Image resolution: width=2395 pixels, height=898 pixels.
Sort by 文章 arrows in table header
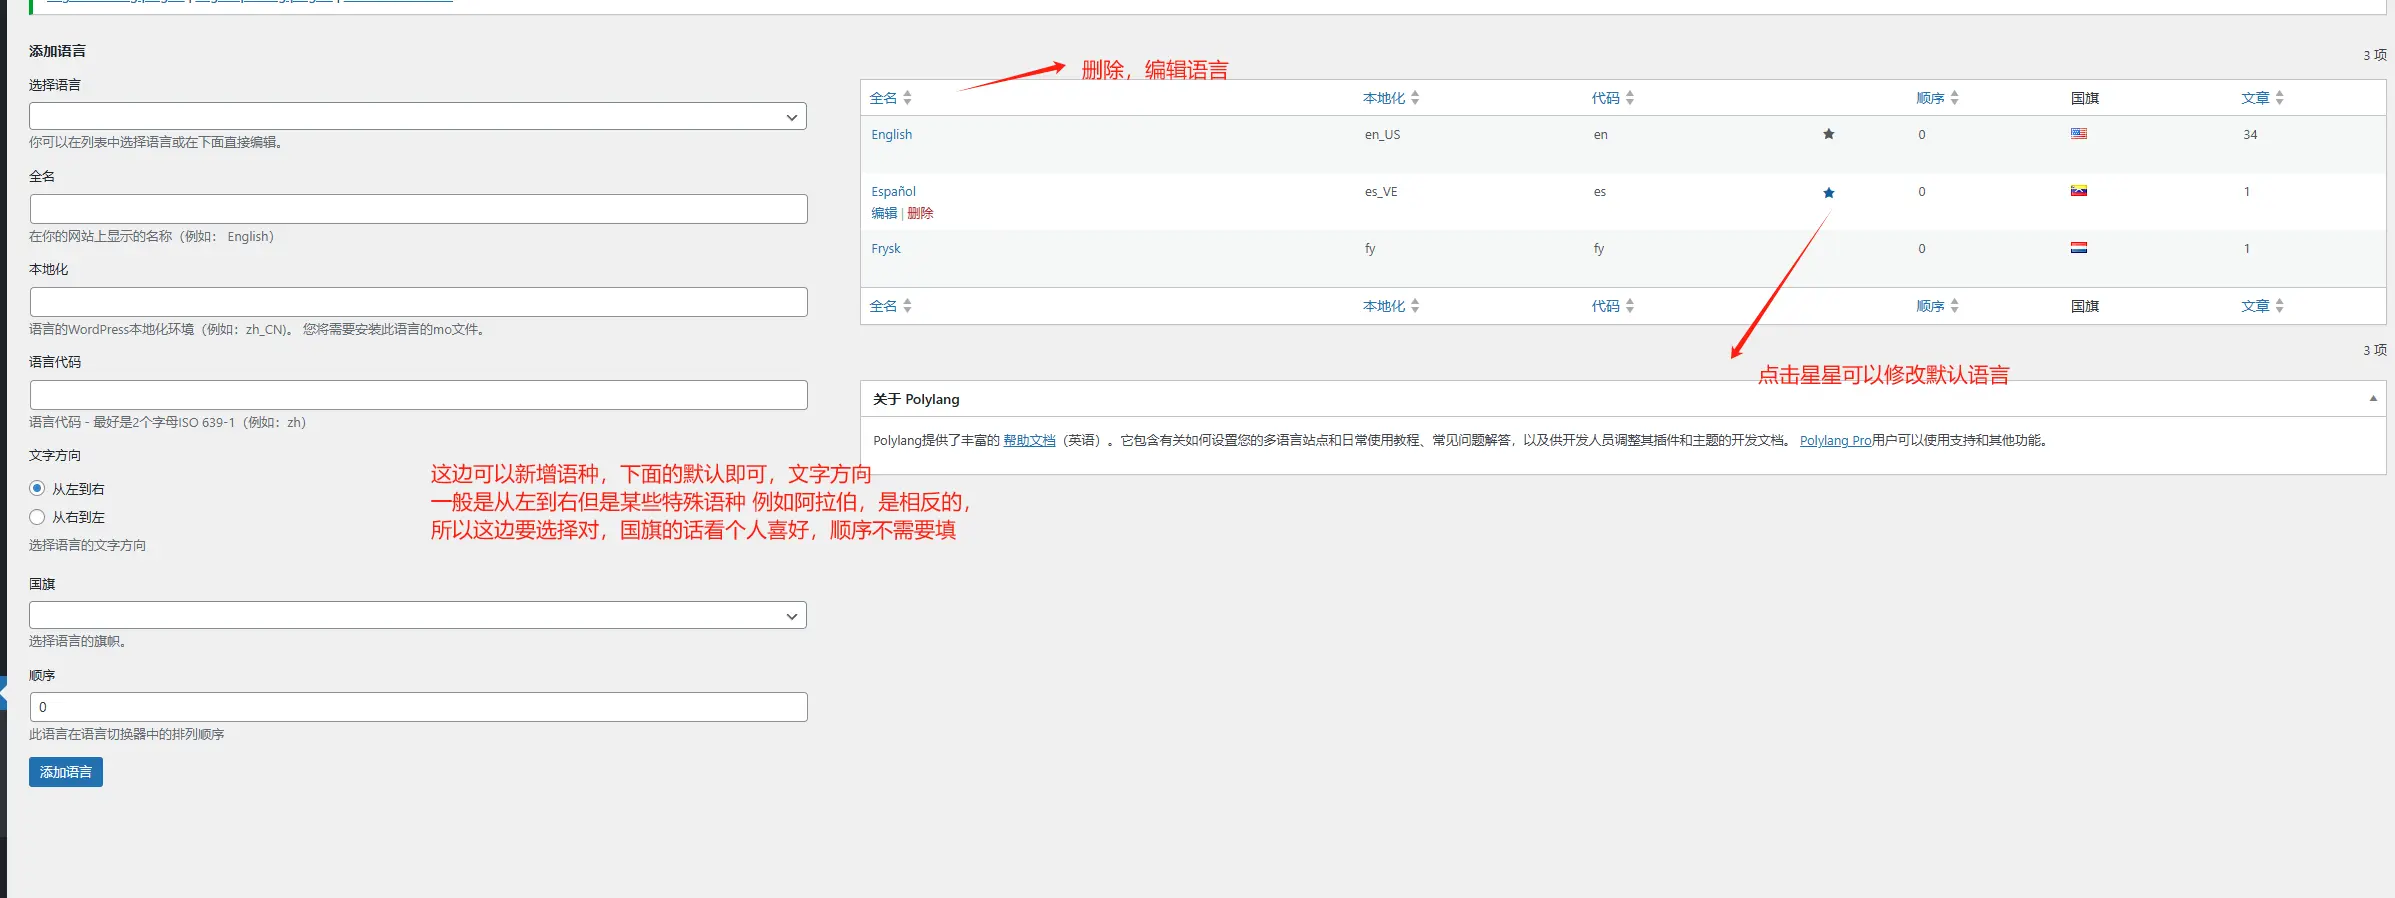(x=2279, y=98)
